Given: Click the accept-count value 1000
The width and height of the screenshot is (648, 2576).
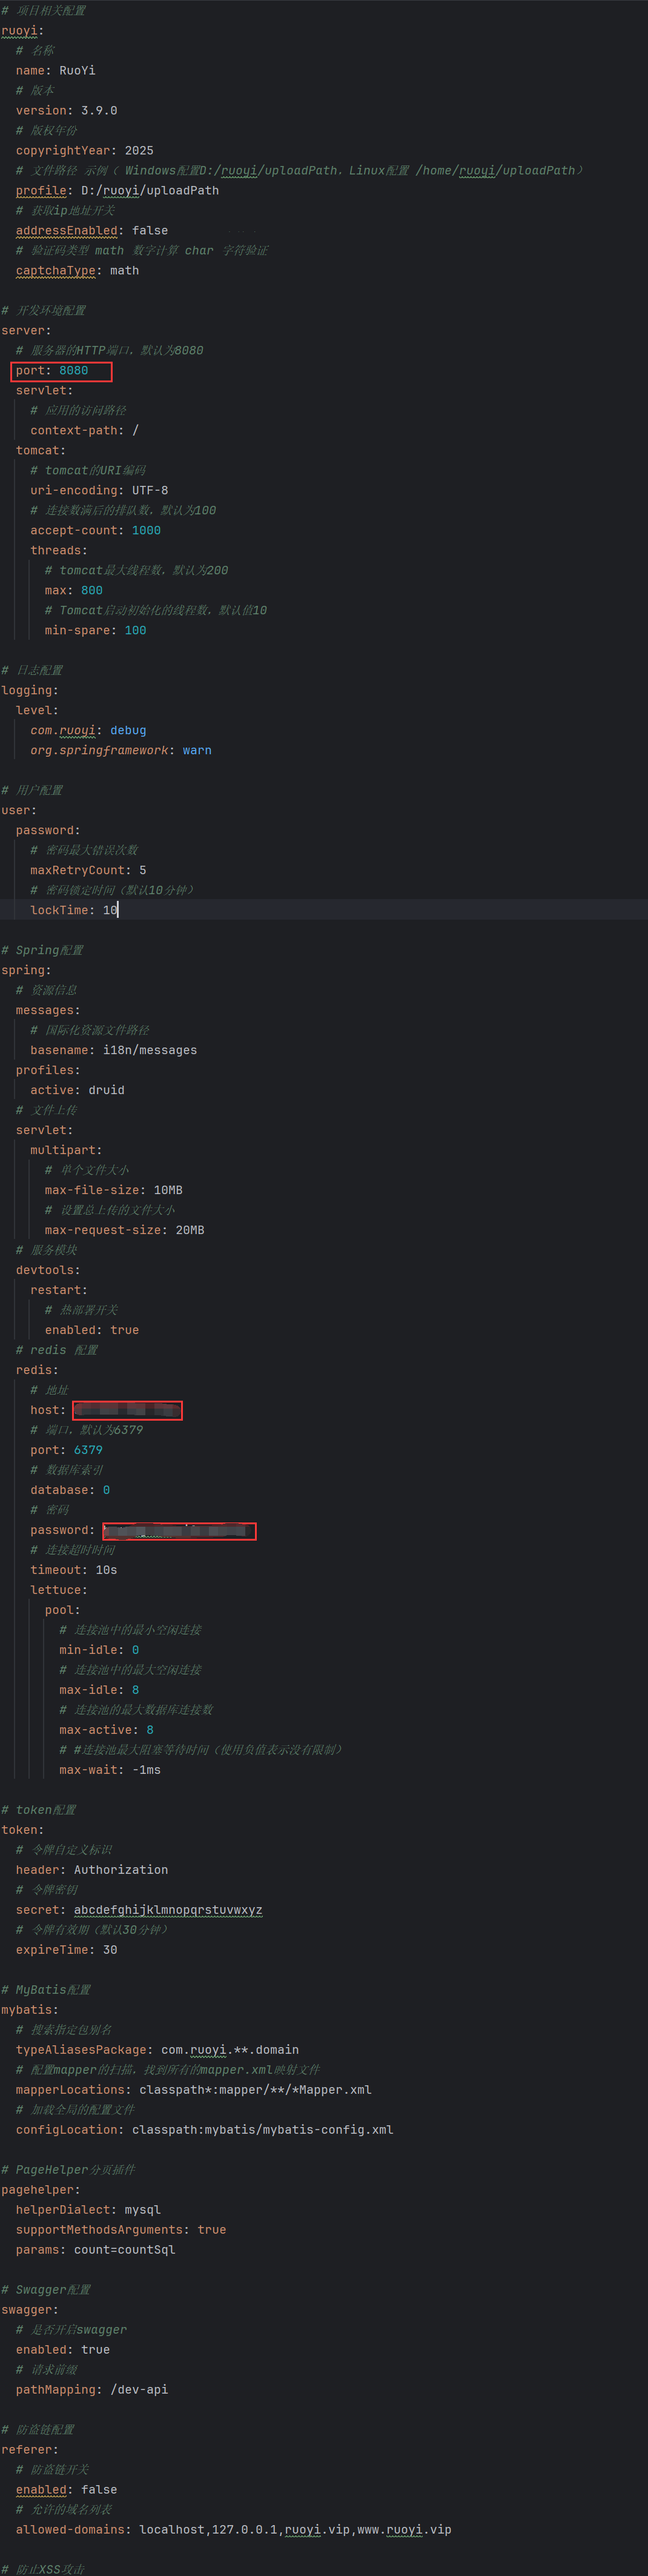Looking at the screenshot, I should coord(146,530).
